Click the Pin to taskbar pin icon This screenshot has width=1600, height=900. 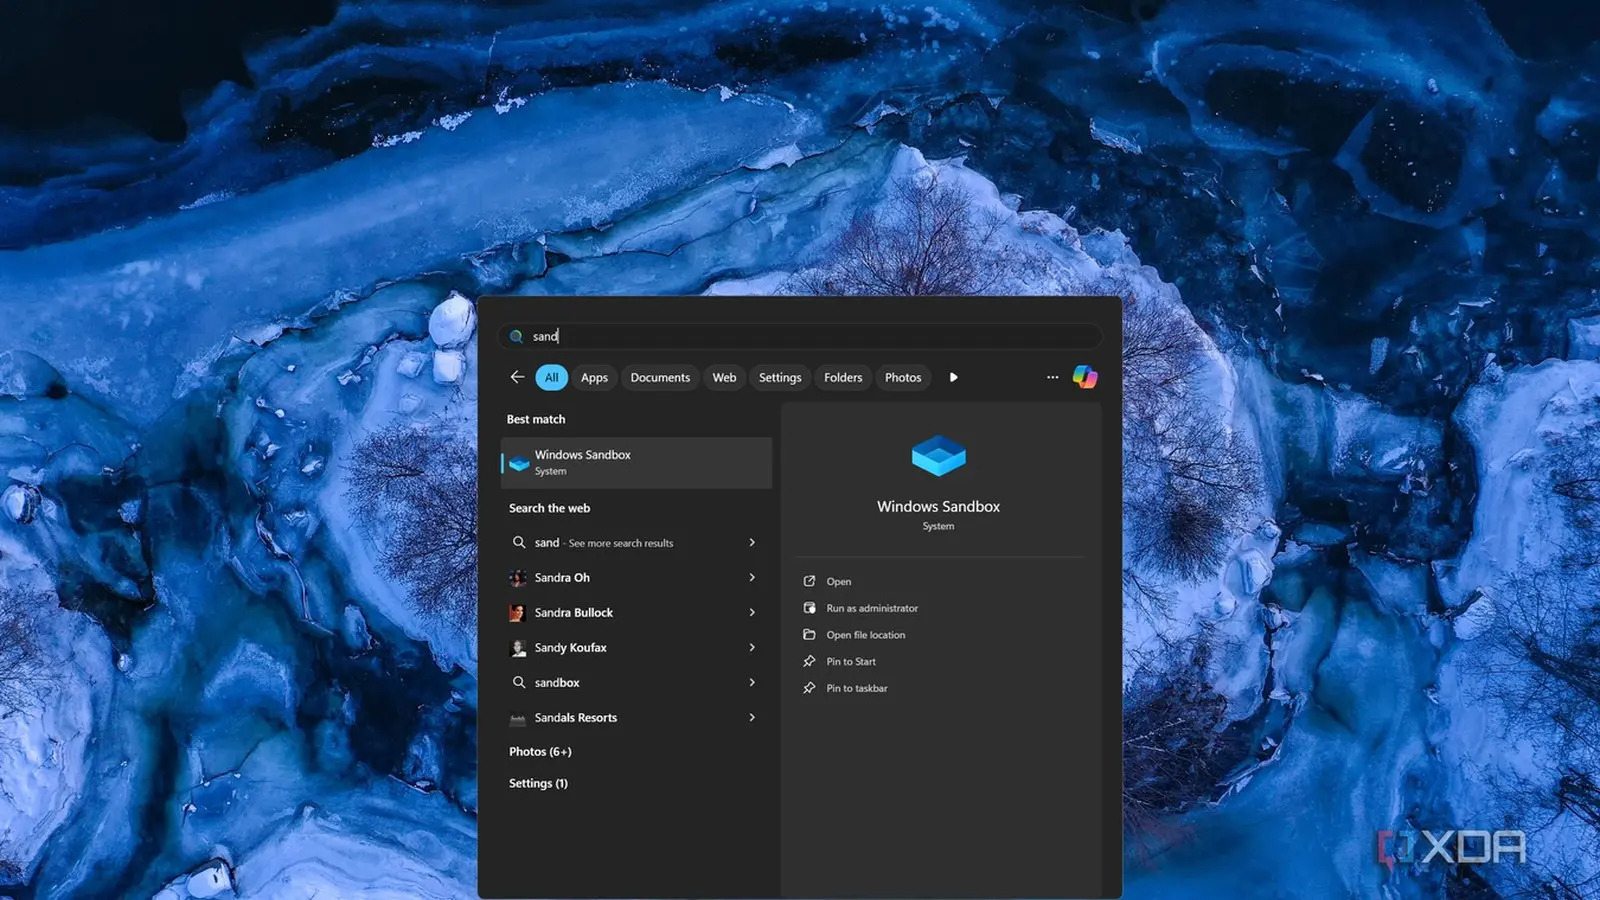click(x=809, y=688)
